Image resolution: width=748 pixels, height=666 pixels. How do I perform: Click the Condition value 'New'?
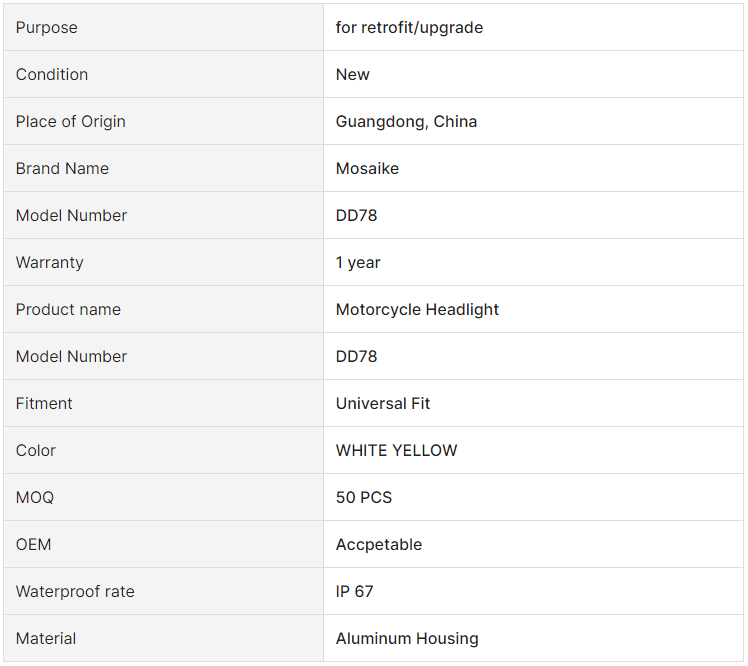coord(353,74)
